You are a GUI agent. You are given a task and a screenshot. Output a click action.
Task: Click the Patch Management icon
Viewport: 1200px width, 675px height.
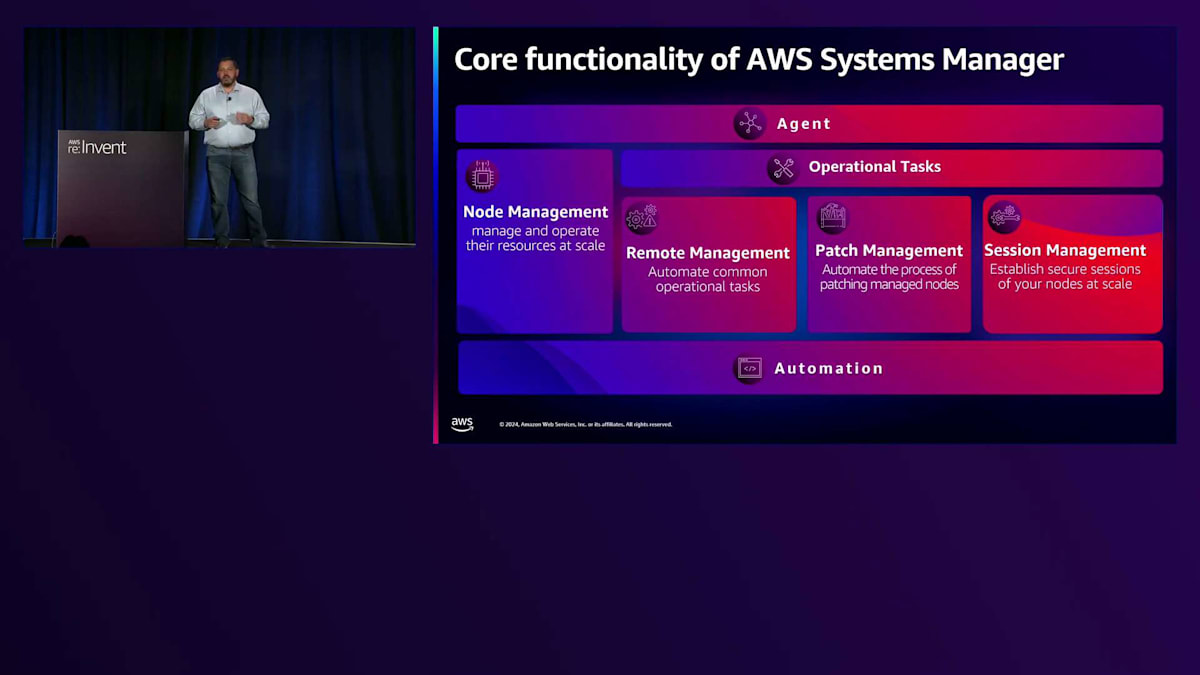pos(832,217)
